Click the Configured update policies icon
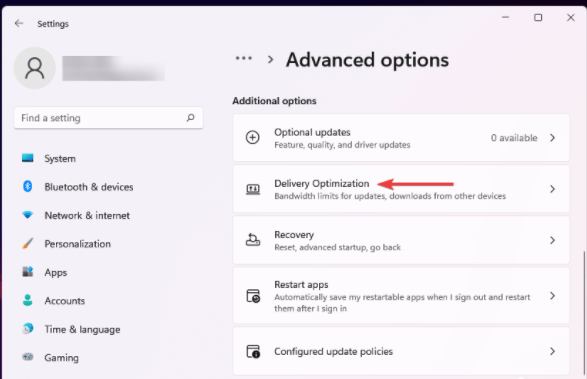The height and width of the screenshot is (379, 587). [x=253, y=351]
